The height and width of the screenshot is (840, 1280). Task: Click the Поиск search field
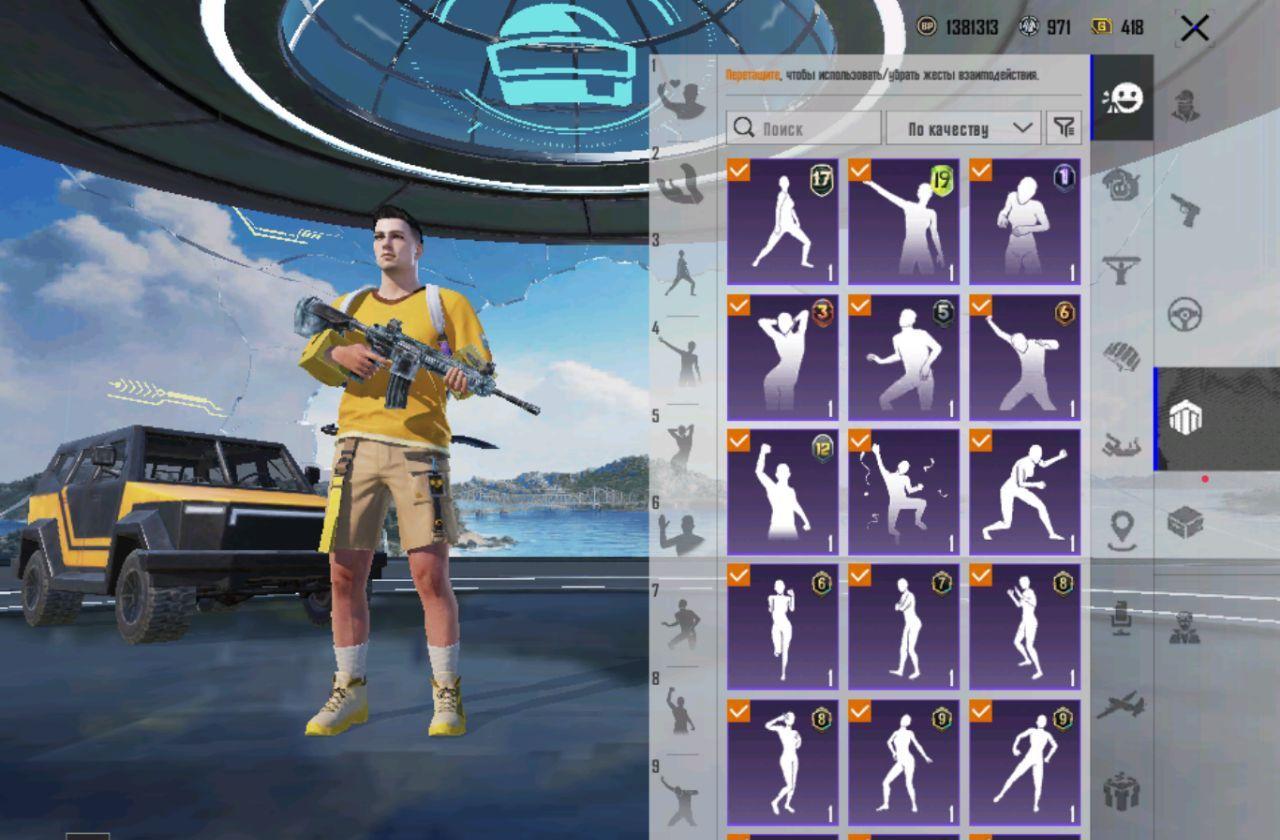(x=804, y=128)
